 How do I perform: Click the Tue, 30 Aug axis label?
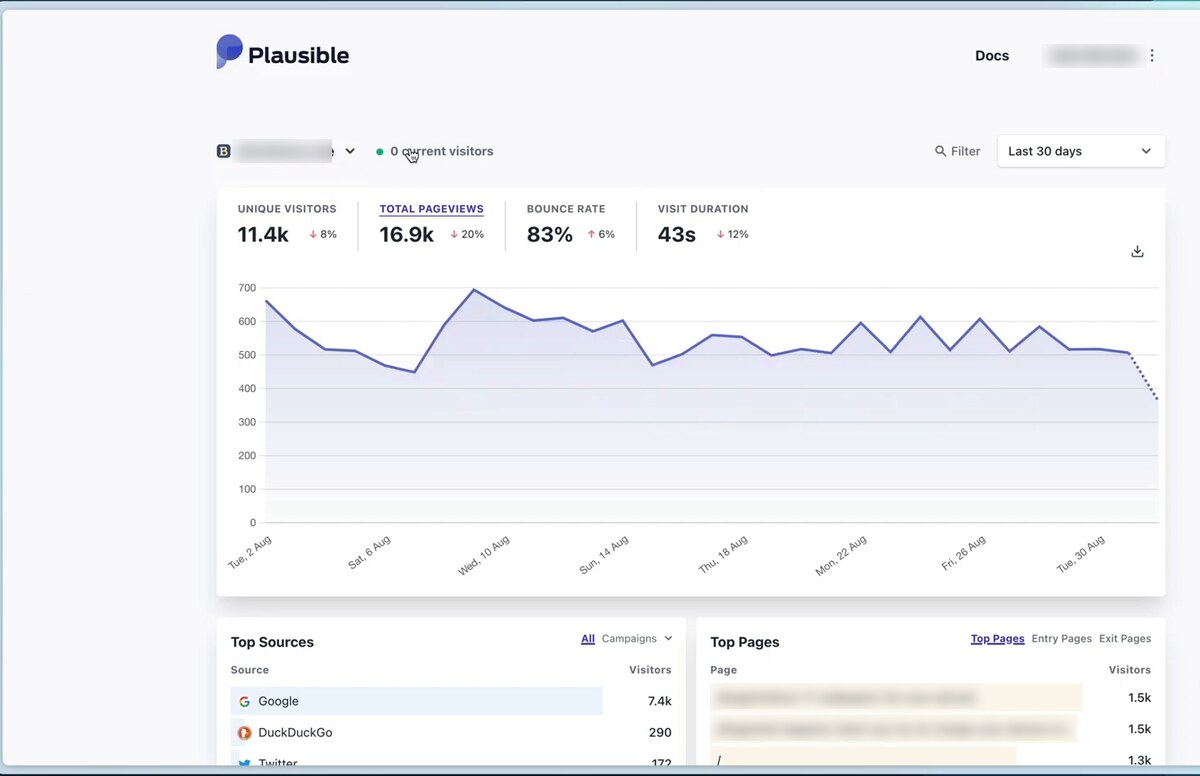[1081, 554]
